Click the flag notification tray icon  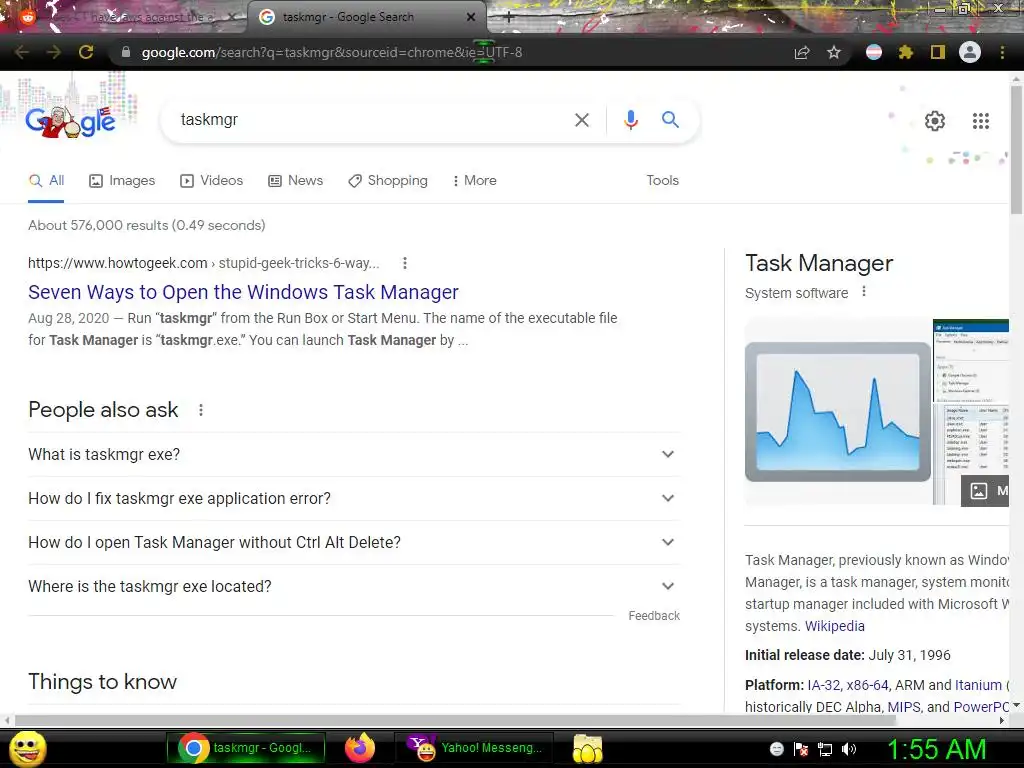pos(801,749)
